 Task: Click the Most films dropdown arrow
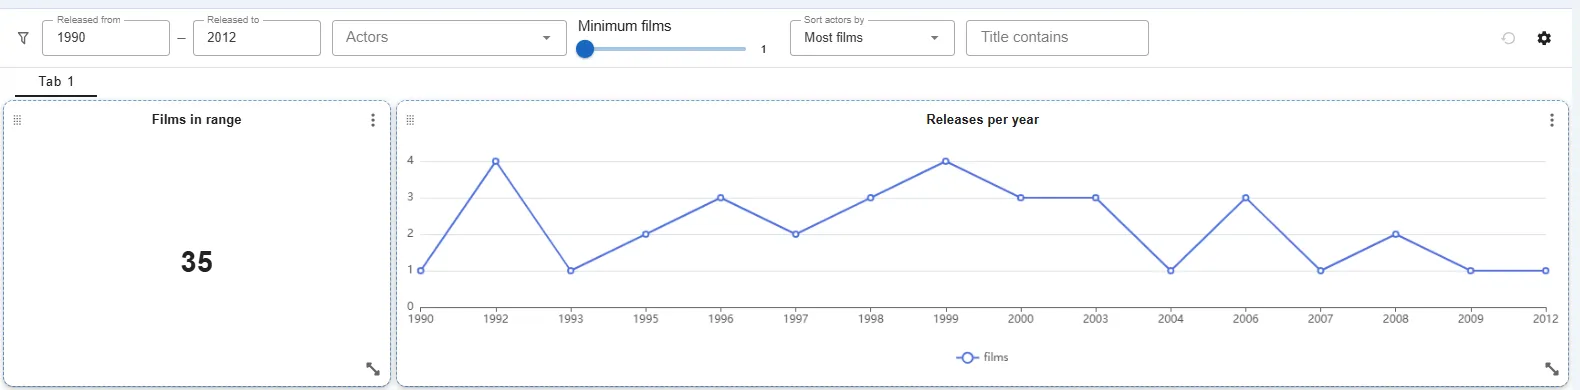[935, 38]
